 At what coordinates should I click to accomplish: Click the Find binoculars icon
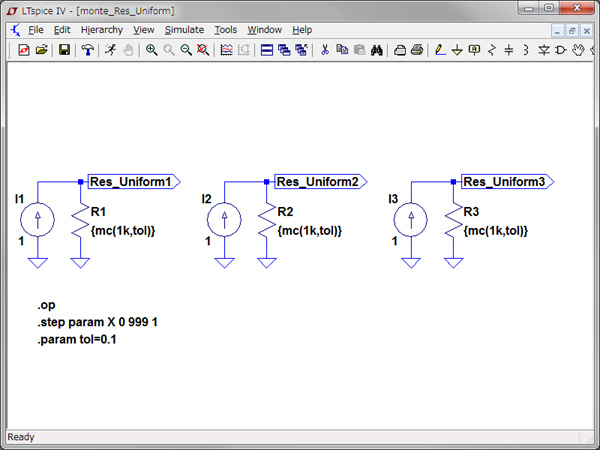(377, 50)
